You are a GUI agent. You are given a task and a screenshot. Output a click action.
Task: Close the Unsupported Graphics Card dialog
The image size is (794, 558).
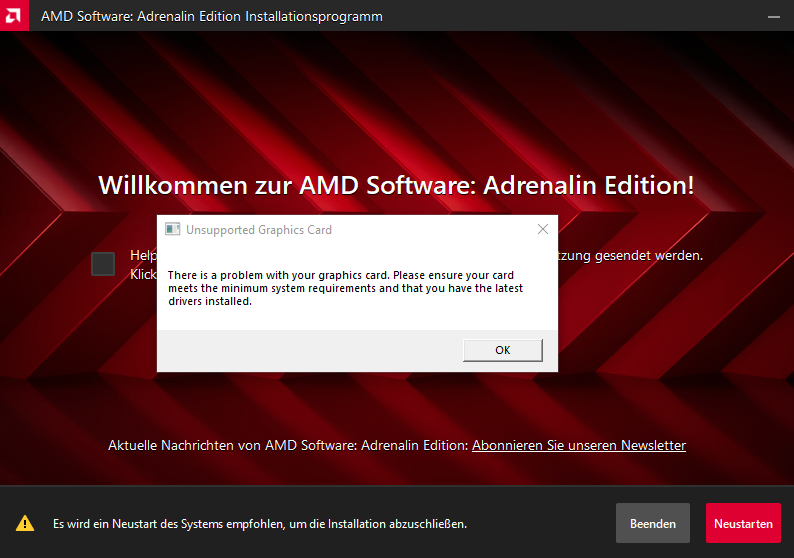543,229
